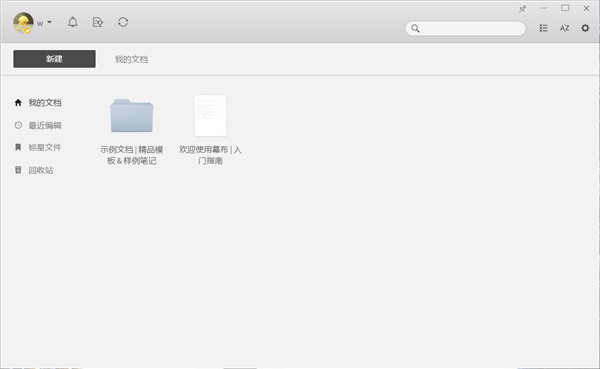Expand the account dropdown arrow next to w
Viewport: 600px width, 369px height.
point(49,22)
